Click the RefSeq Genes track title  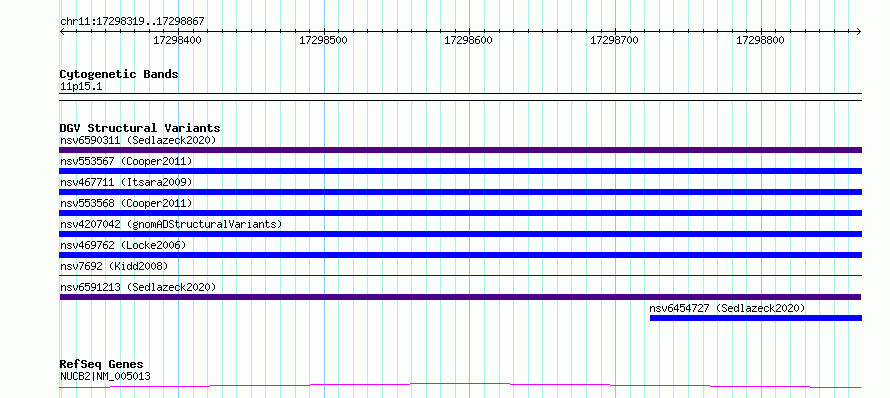point(101,365)
